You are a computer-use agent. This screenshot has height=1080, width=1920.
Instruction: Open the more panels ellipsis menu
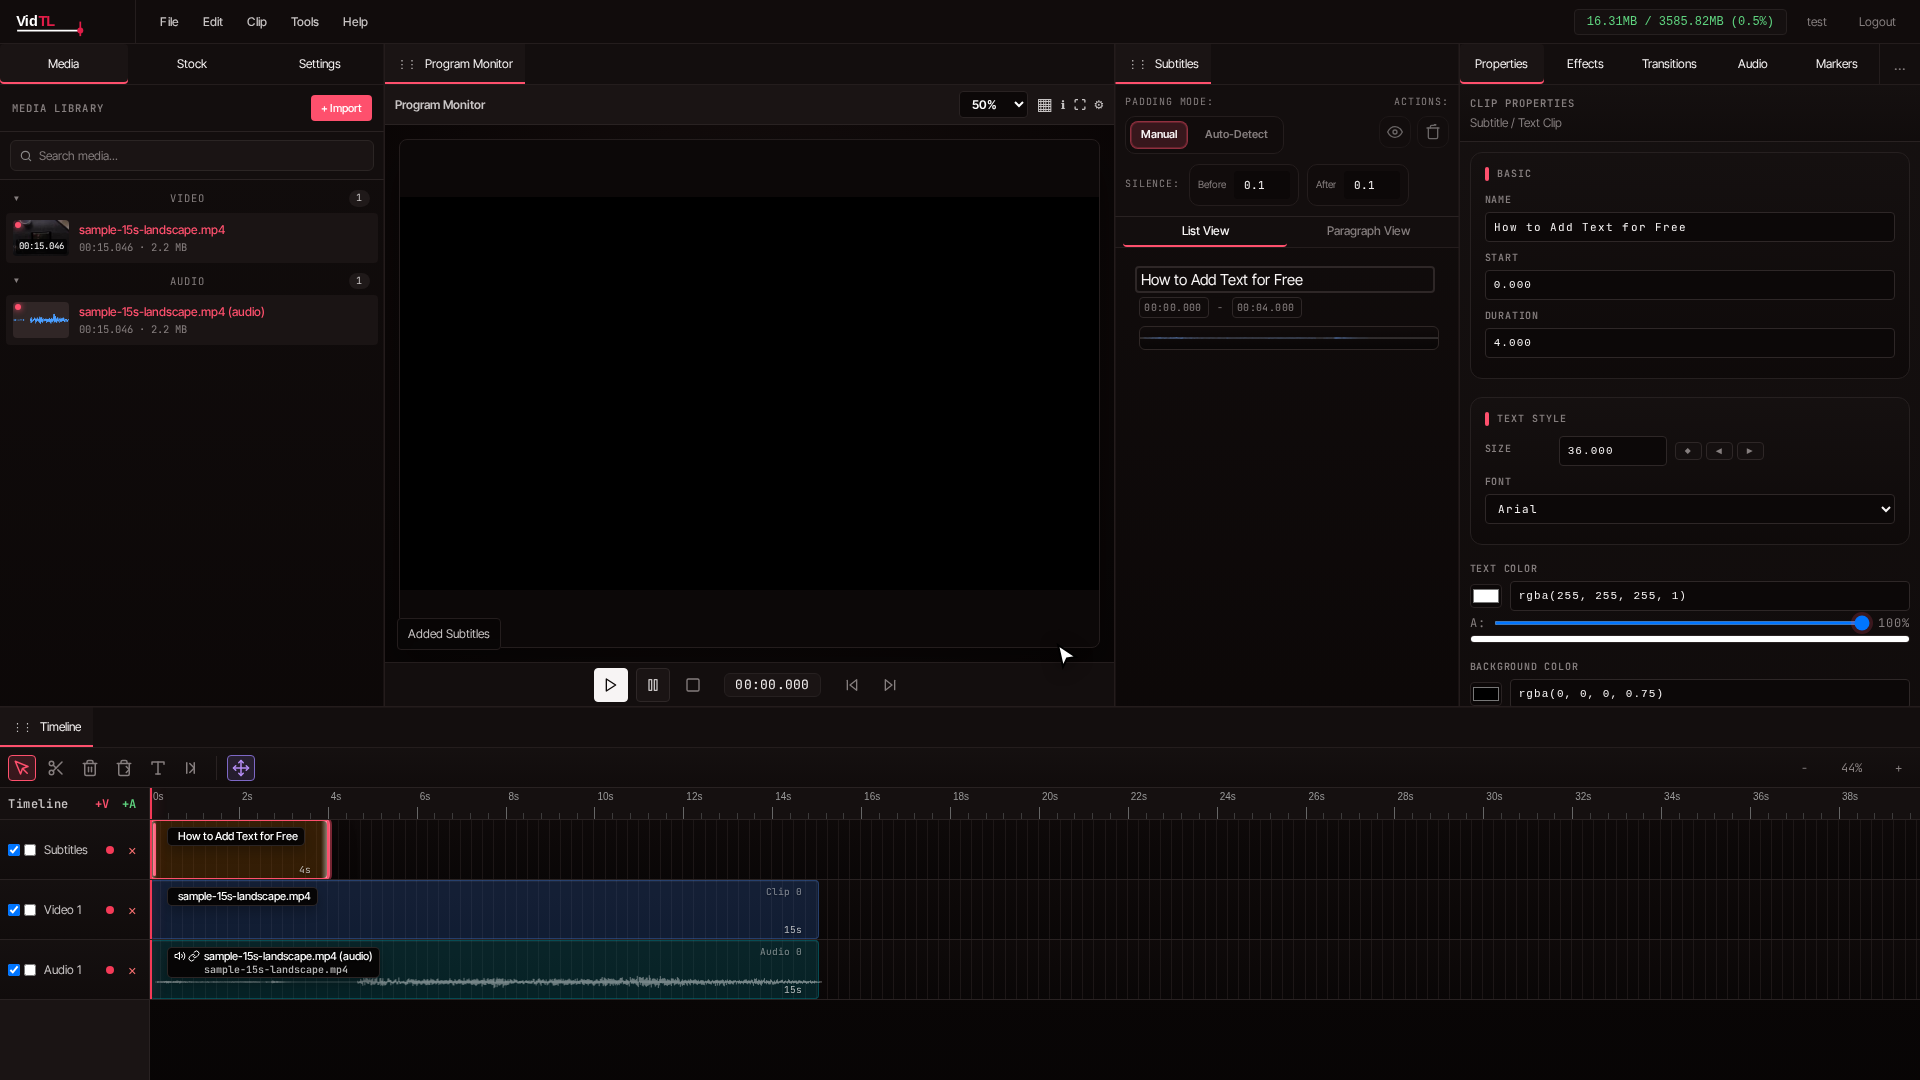click(x=1899, y=65)
